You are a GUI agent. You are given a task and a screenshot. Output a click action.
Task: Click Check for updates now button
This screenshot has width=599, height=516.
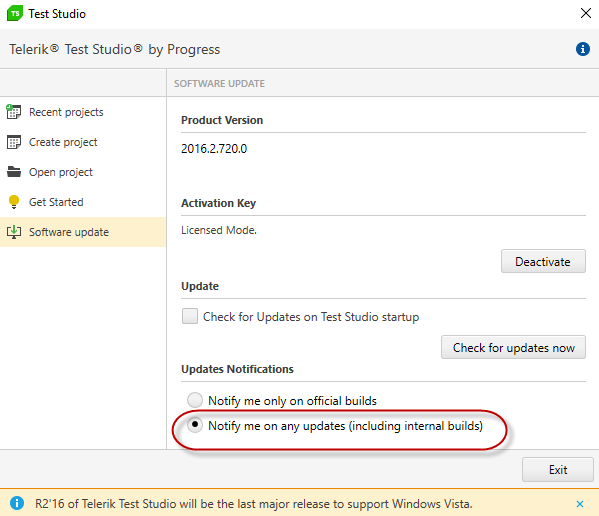click(513, 347)
